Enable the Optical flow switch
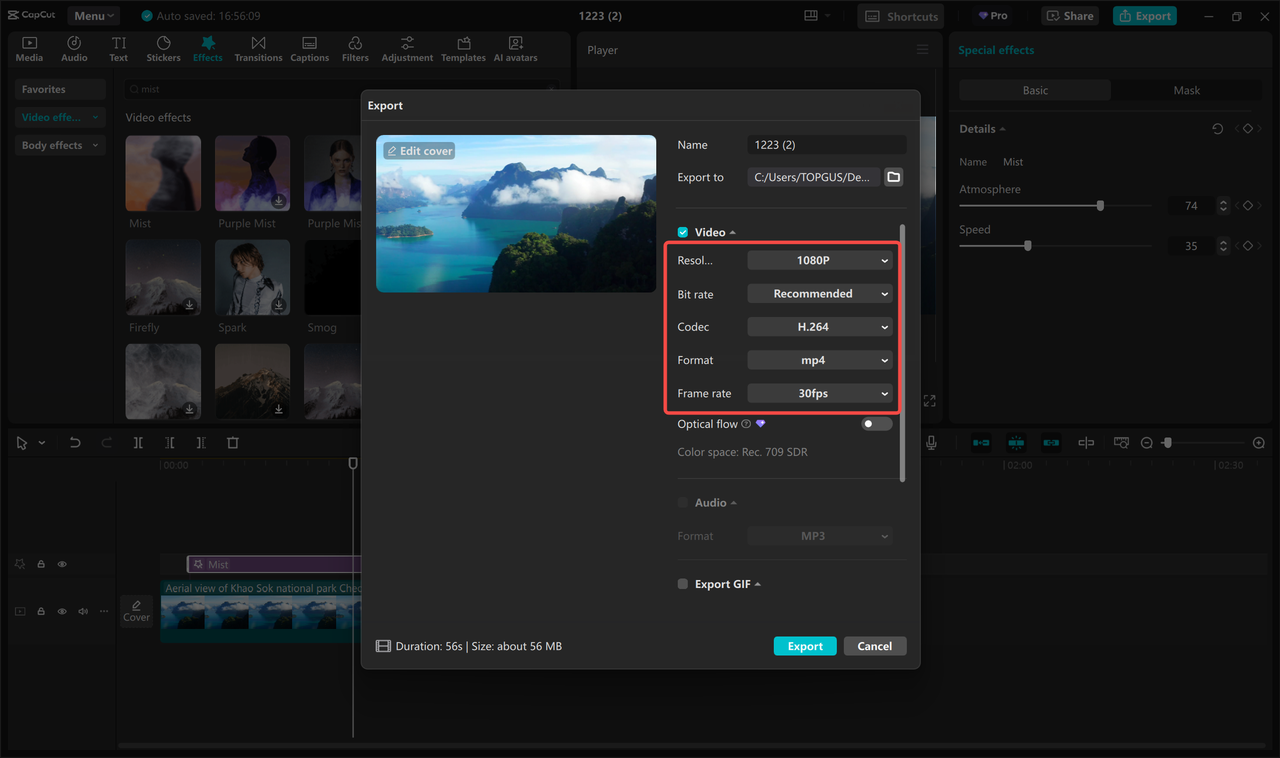The height and width of the screenshot is (758, 1280). [x=875, y=423]
